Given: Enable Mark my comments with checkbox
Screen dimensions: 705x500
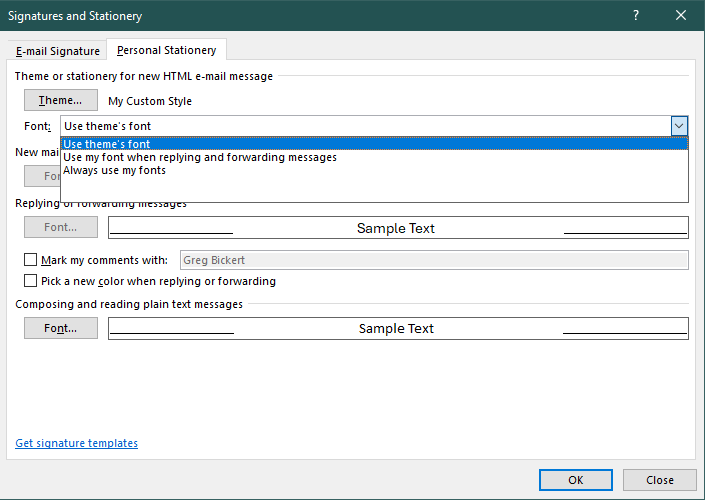Looking at the screenshot, I should (30, 260).
